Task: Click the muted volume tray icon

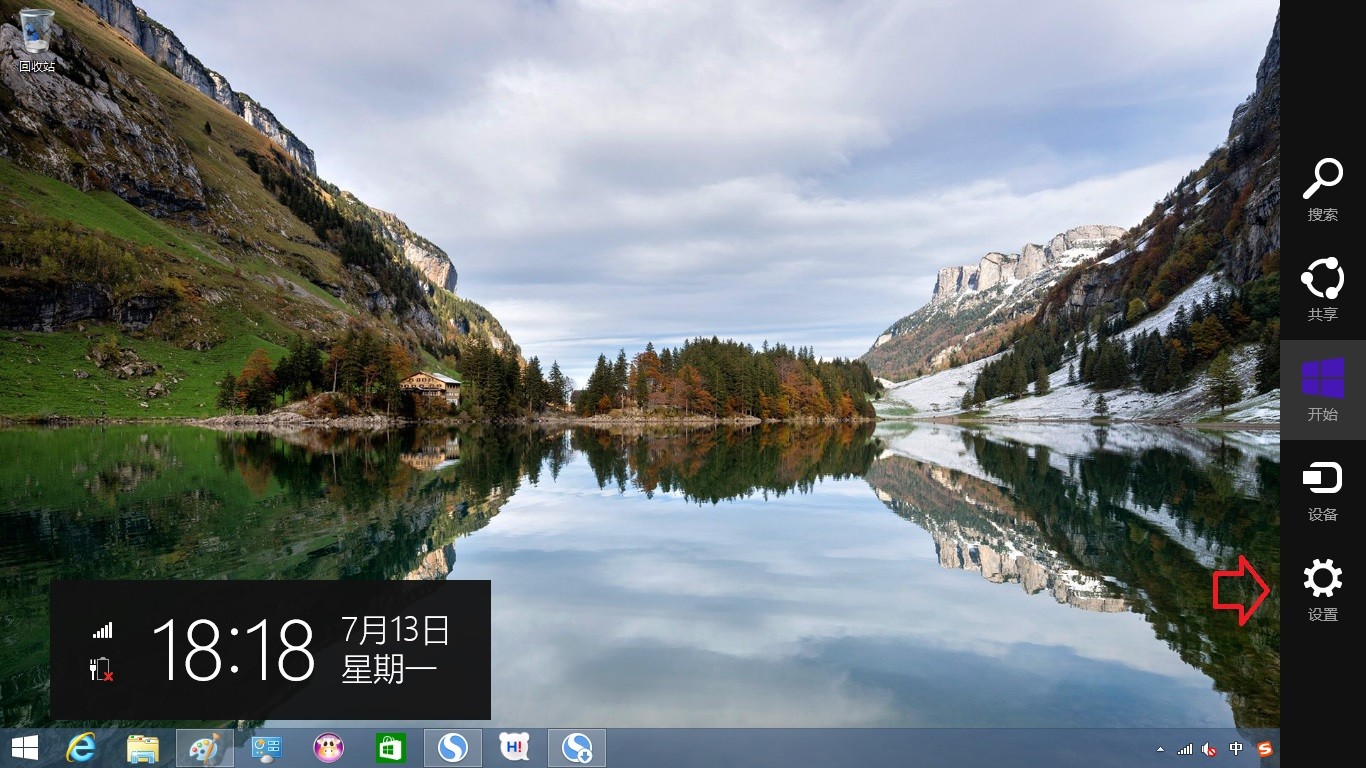Action: tap(1210, 749)
